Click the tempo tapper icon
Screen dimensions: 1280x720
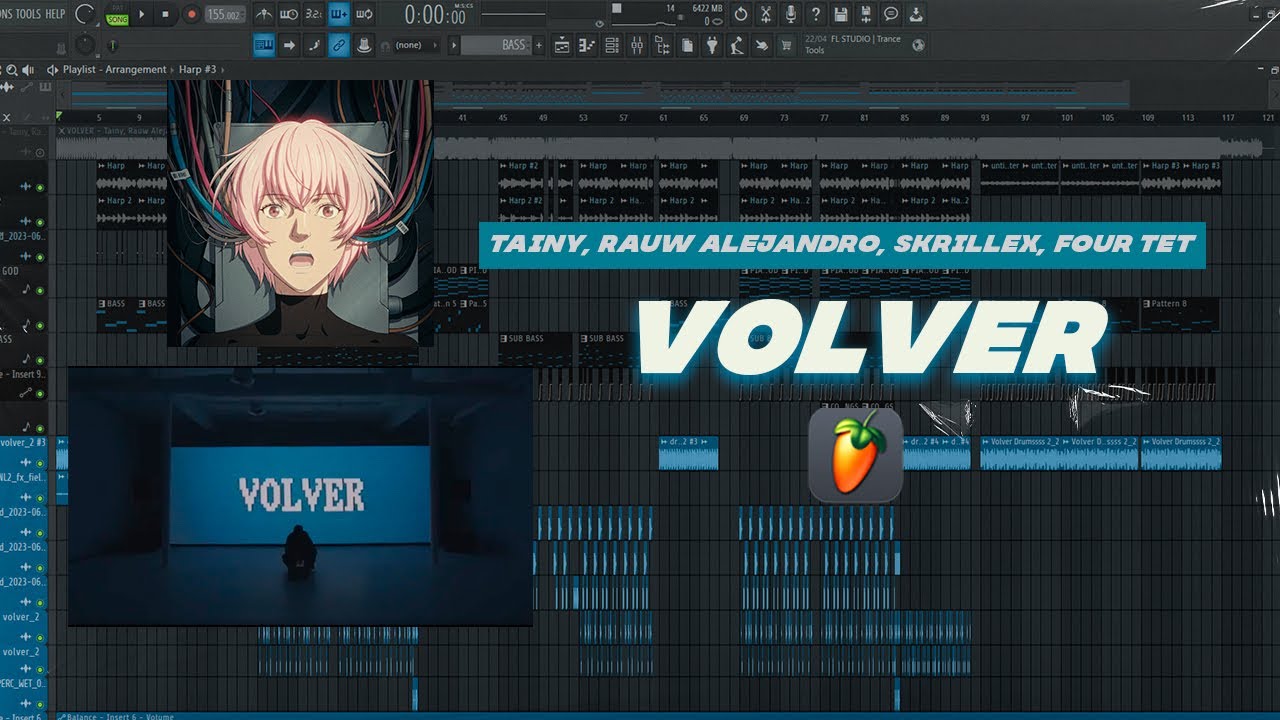(737, 46)
